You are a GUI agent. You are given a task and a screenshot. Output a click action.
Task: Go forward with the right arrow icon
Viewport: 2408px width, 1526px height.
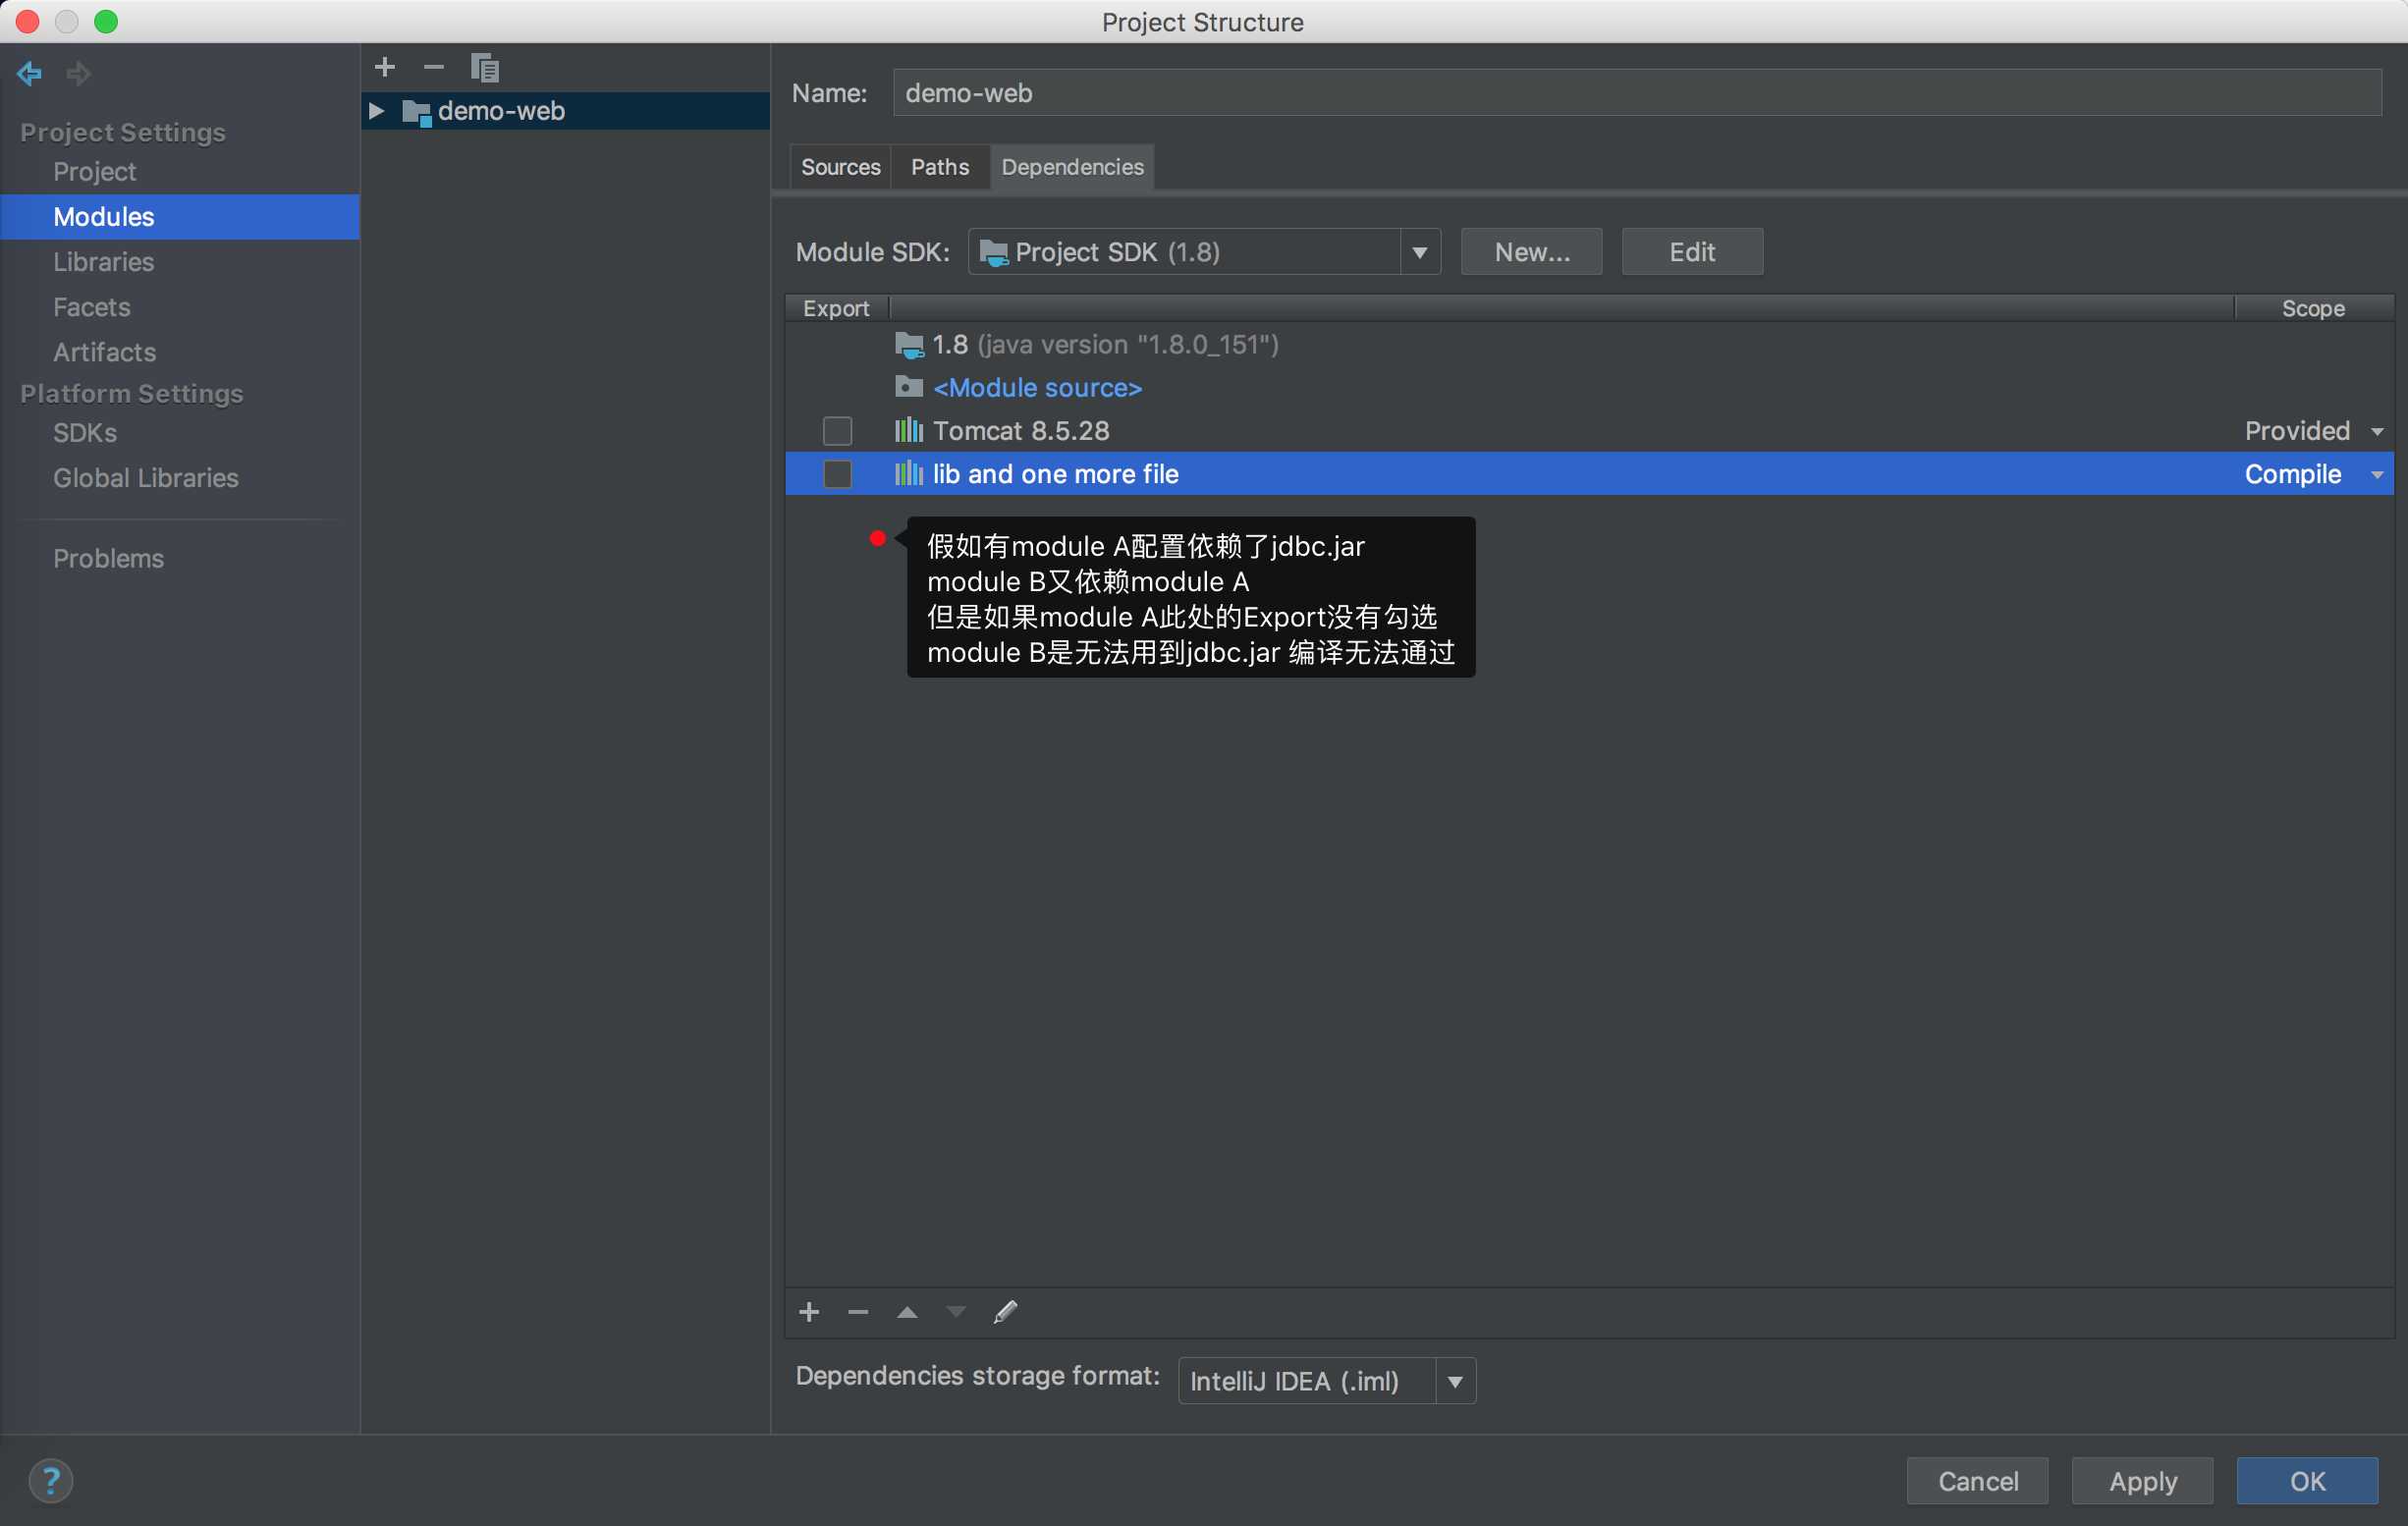click(x=78, y=73)
